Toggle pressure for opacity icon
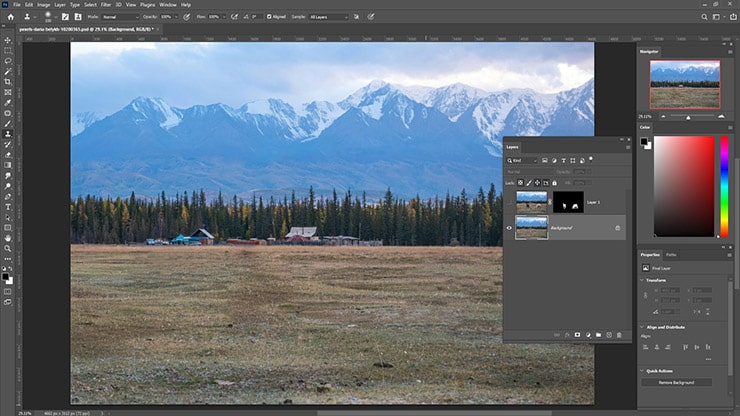This screenshot has height=416, width=740. click(x=187, y=17)
